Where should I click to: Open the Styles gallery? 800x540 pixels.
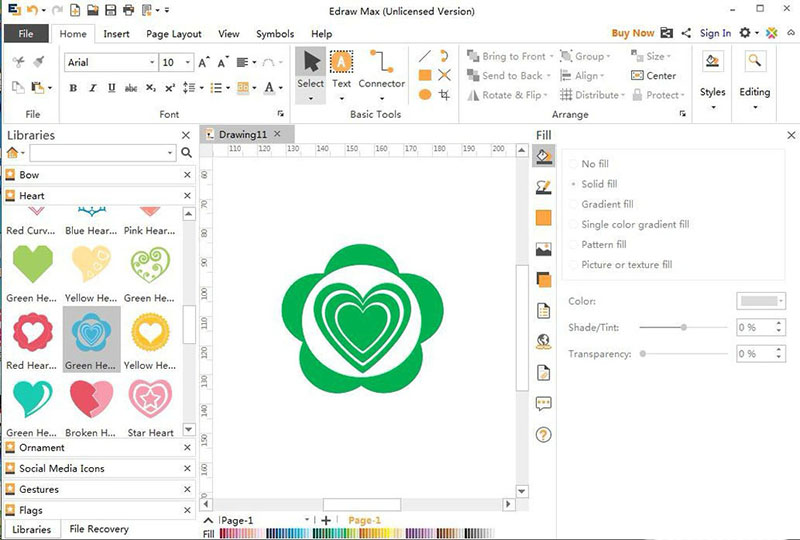point(712,75)
